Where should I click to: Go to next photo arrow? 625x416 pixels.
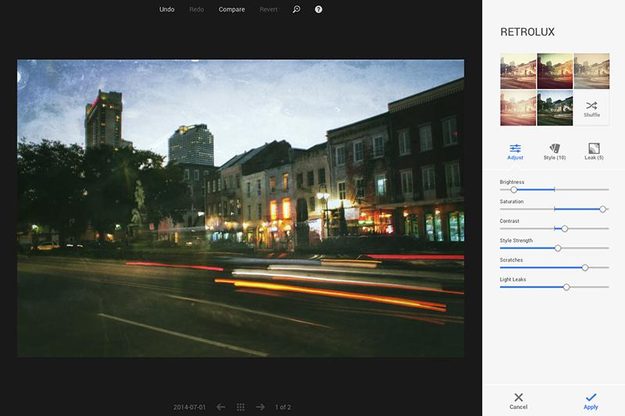coord(260,407)
